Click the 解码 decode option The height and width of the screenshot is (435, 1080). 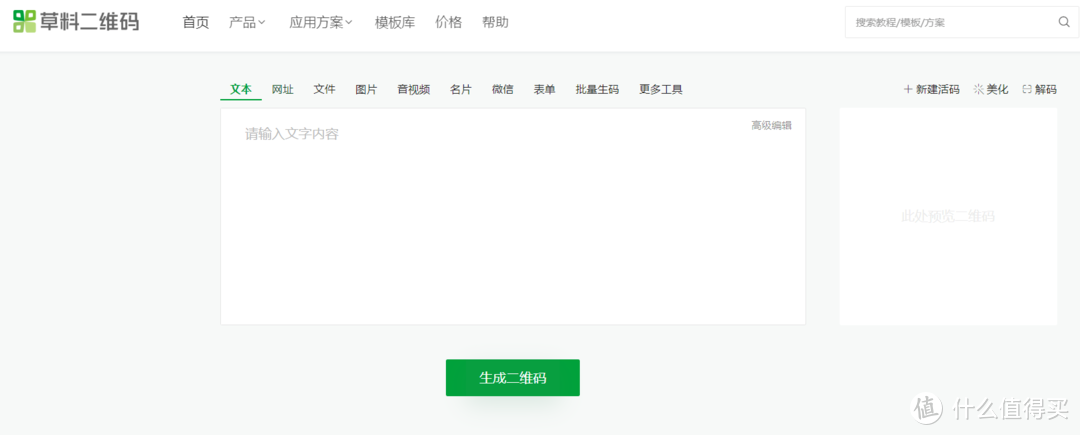(1039, 89)
